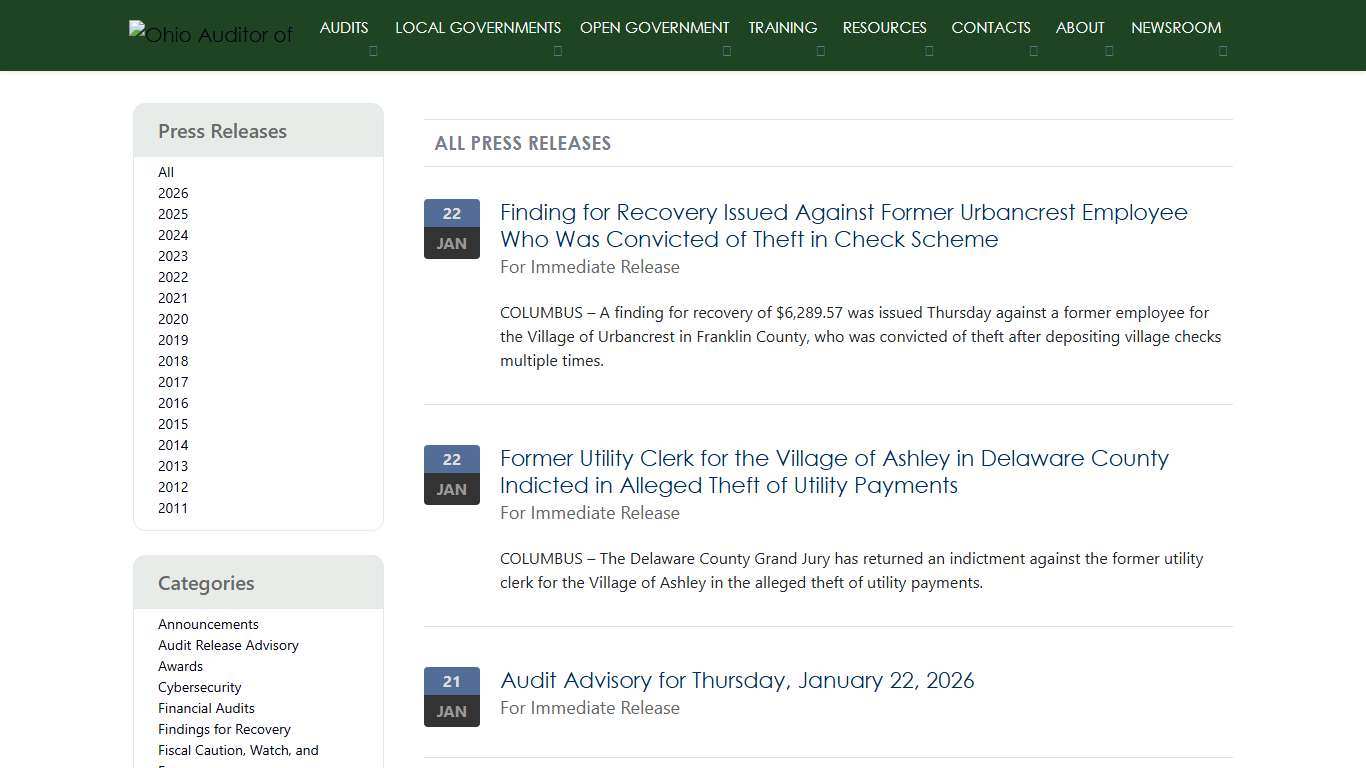The height and width of the screenshot is (768, 1366).
Task: Filter press releases by year 2020
Action: [x=172, y=319]
